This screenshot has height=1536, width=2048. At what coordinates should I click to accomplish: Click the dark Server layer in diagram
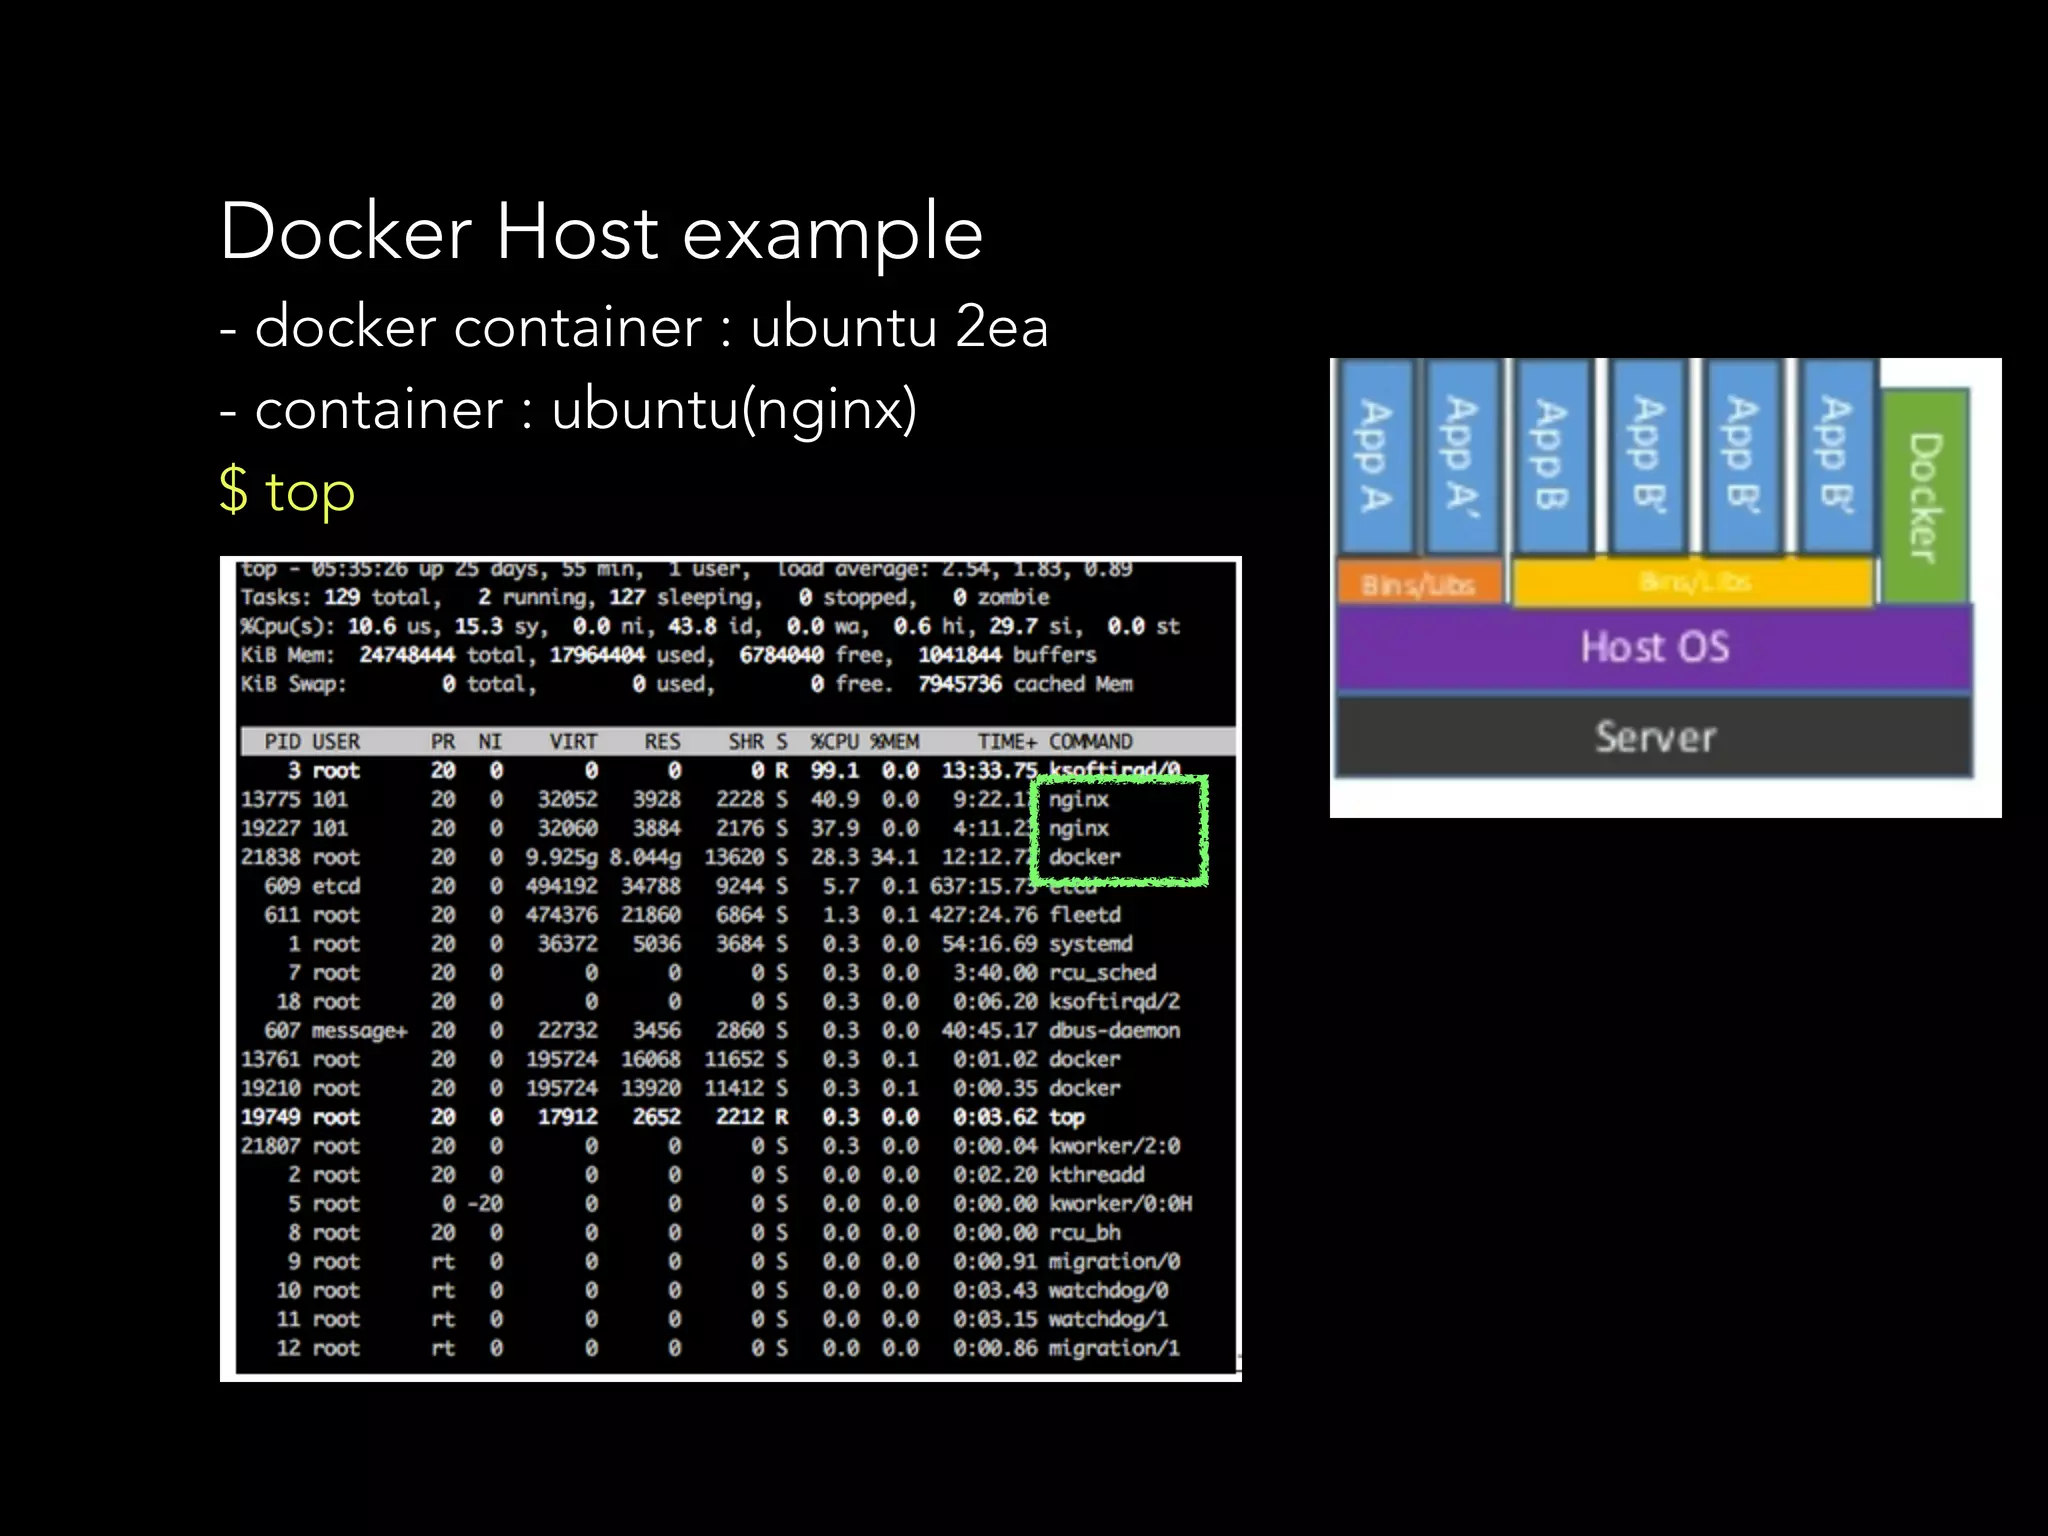(x=1654, y=737)
